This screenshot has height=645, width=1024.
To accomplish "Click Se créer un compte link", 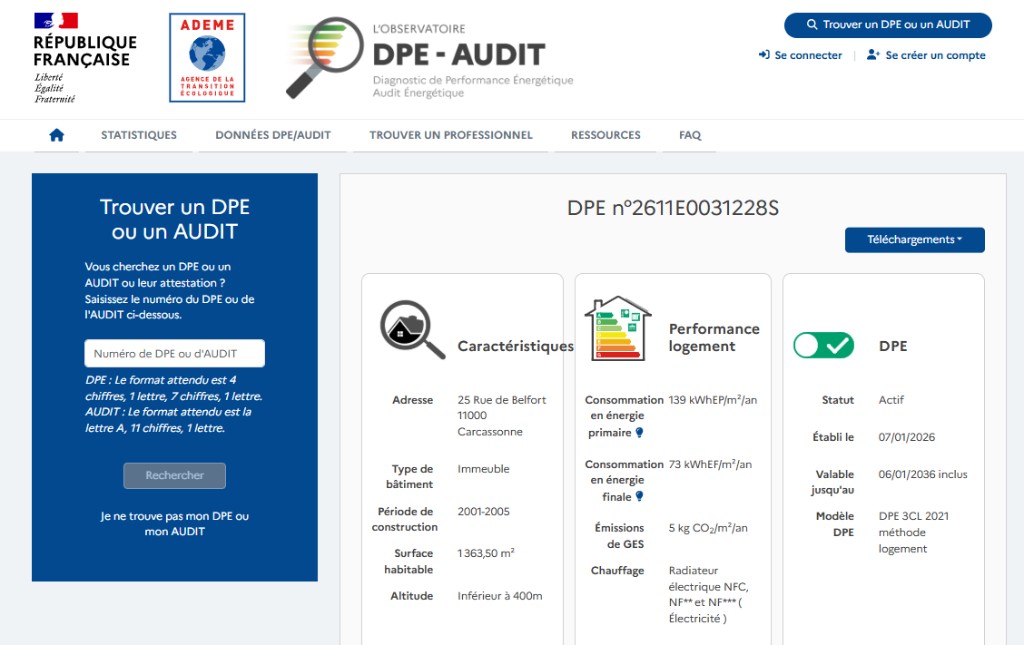I will [935, 55].
